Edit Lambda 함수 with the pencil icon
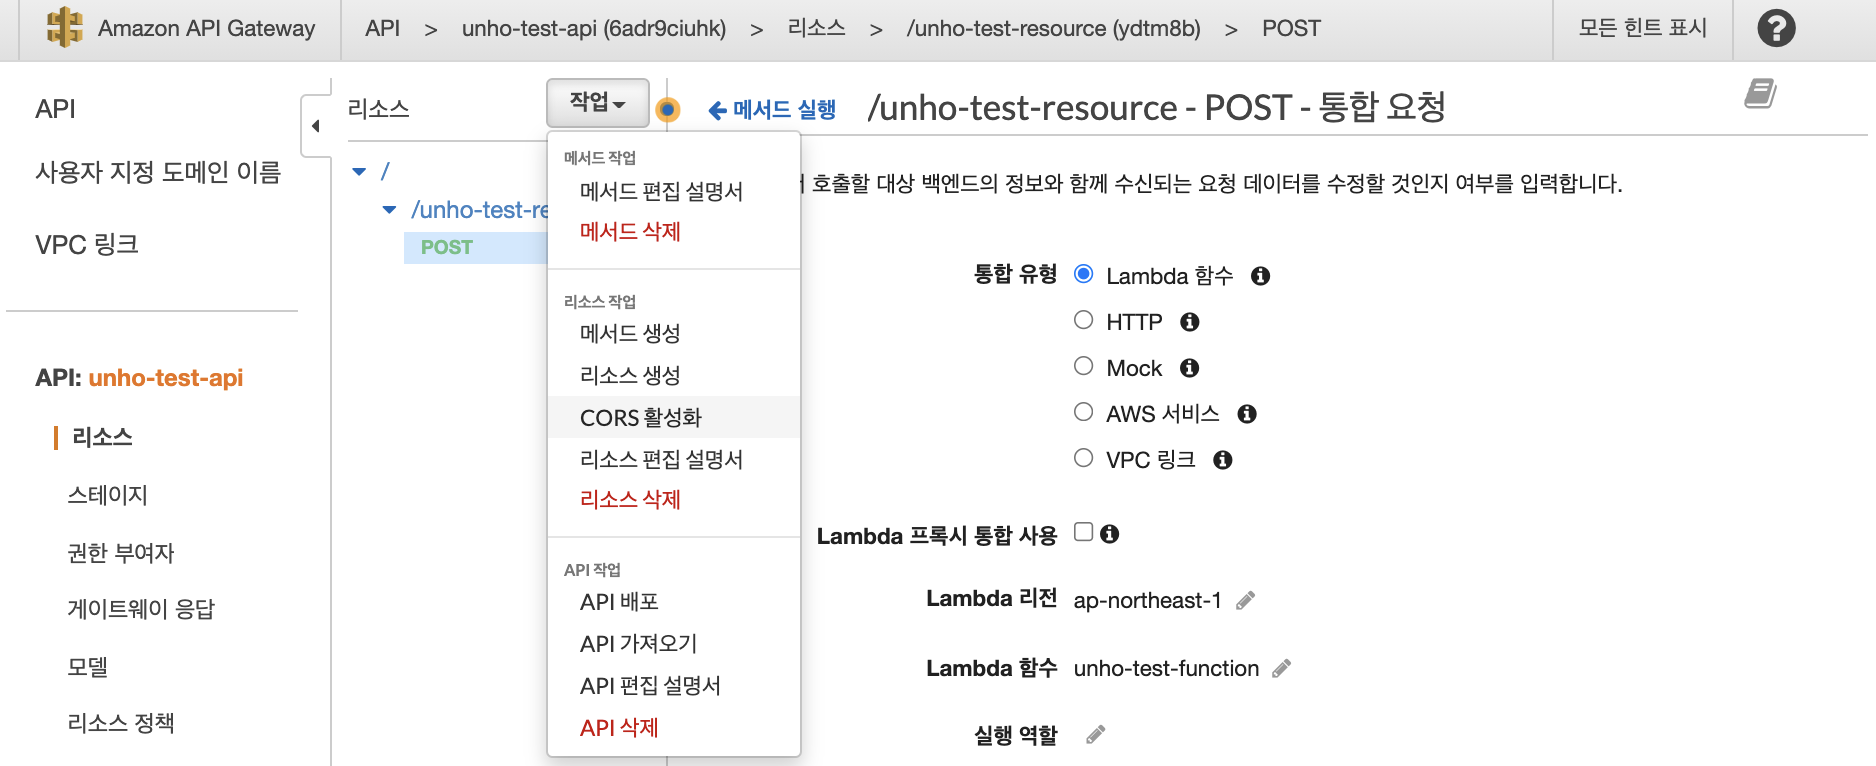This screenshot has height=766, width=1876. 1281,669
